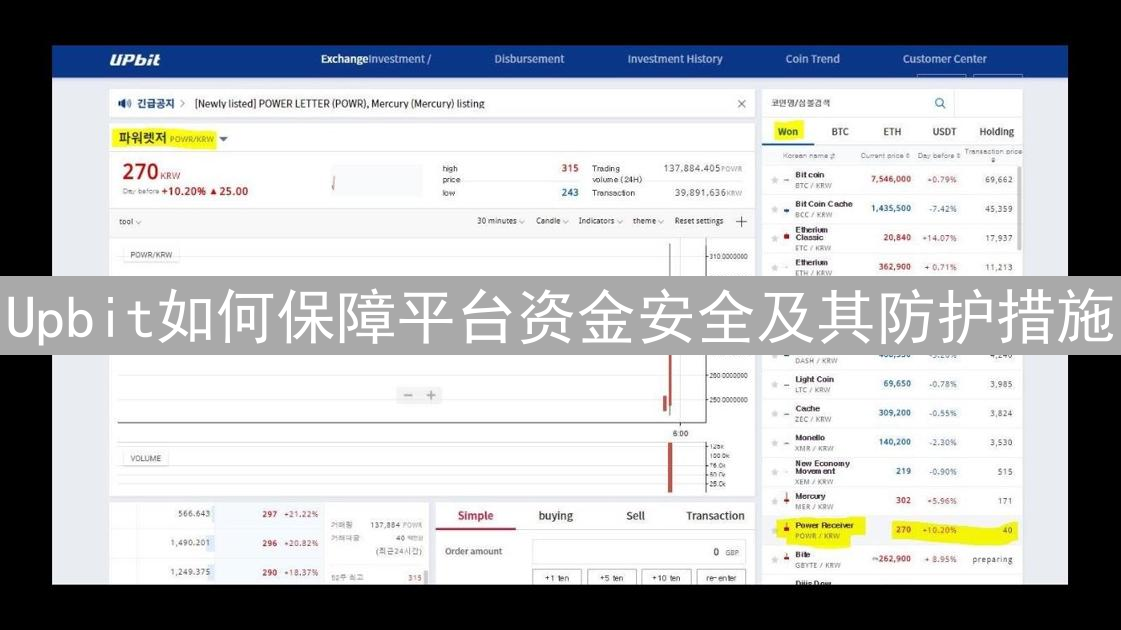Open the Disbursement menu
The width and height of the screenshot is (1121, 630).
point(529,59)
